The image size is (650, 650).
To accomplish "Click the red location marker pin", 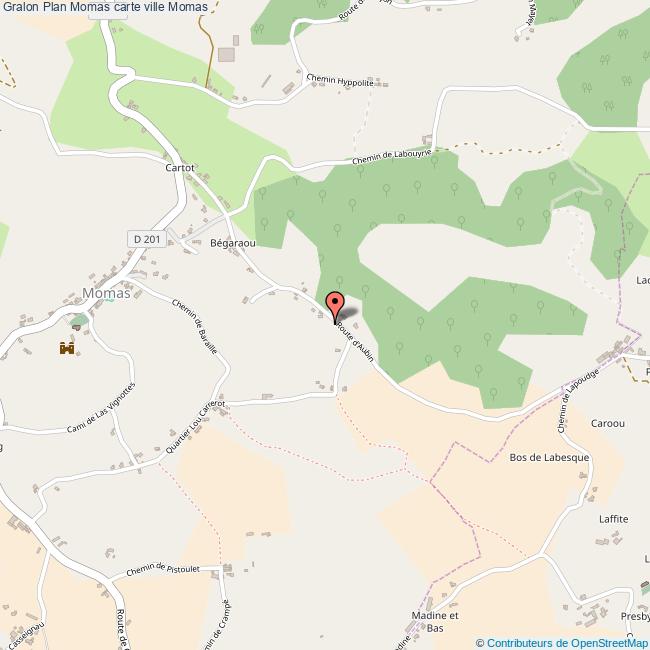I will pos(335,308).
